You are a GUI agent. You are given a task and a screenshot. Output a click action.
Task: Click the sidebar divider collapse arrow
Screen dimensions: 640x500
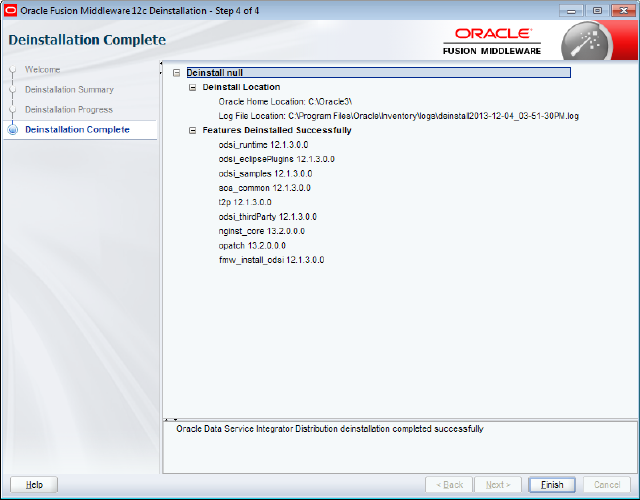click(x=161, y=68)
